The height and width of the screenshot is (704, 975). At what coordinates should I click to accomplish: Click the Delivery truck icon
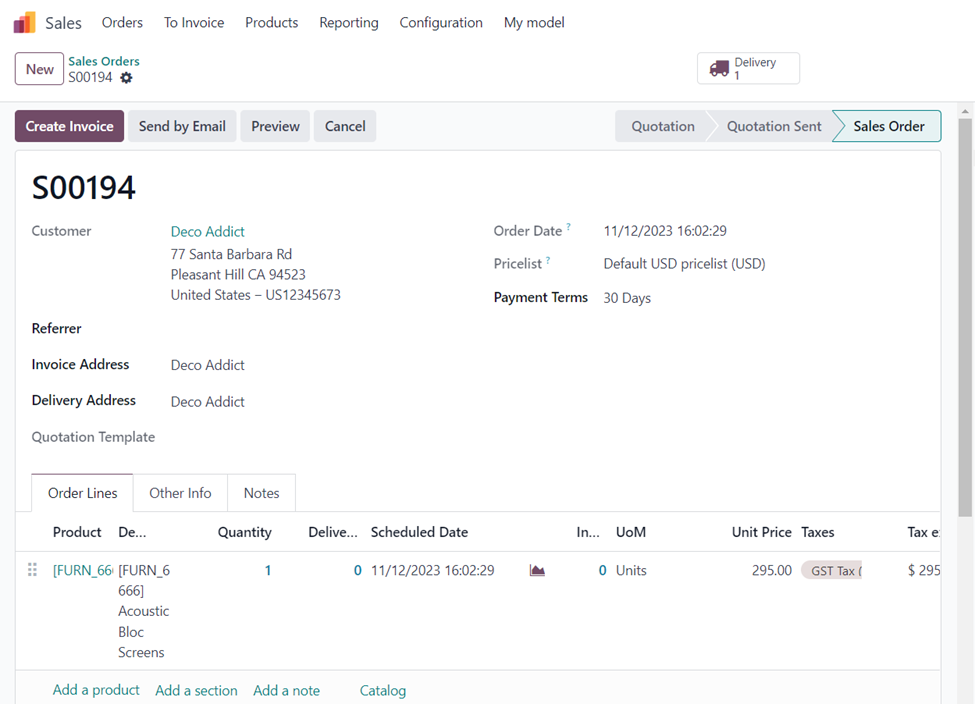719,68
